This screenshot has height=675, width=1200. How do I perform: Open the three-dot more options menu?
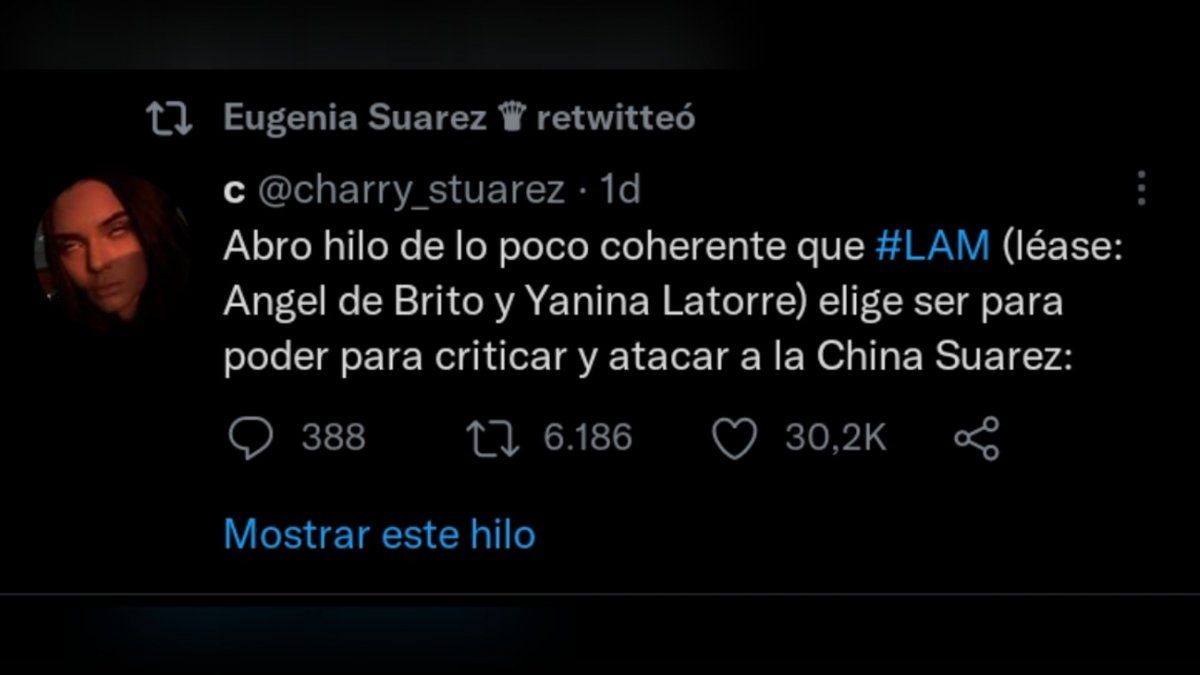point(1141,188)
